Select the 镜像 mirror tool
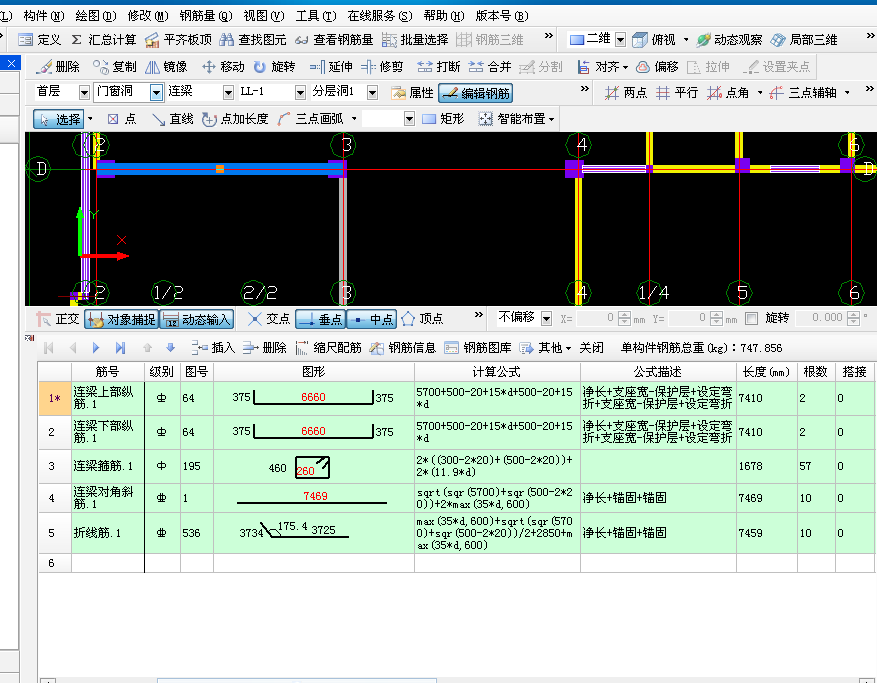 [166, 67]
